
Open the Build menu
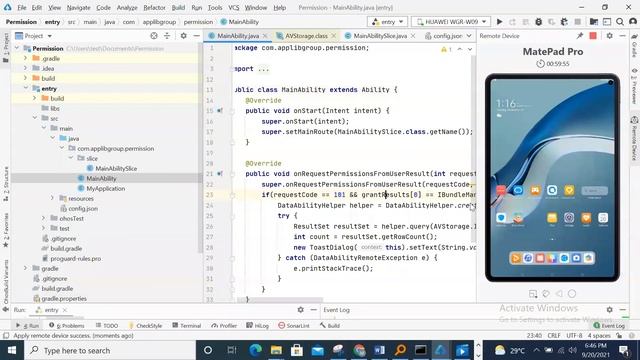coord(178,7)
